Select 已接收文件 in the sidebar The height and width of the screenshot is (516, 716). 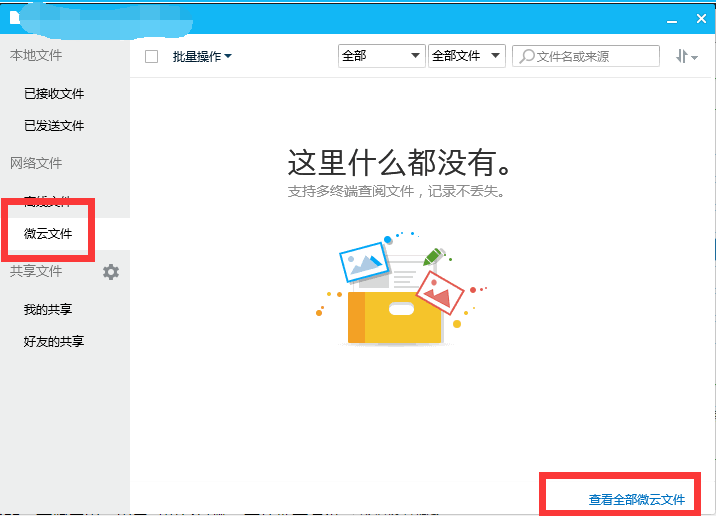pyautogui.click(x=54, y=94)
